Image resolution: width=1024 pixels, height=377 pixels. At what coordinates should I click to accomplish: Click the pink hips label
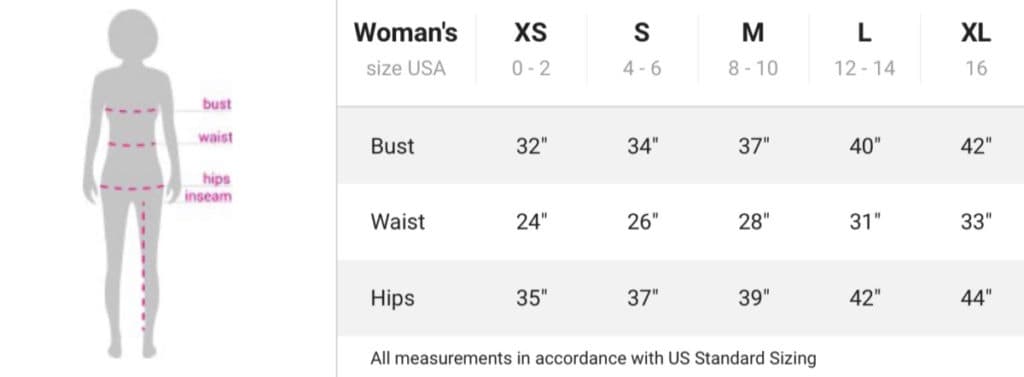pyautogui.click(x=216, y=178)
